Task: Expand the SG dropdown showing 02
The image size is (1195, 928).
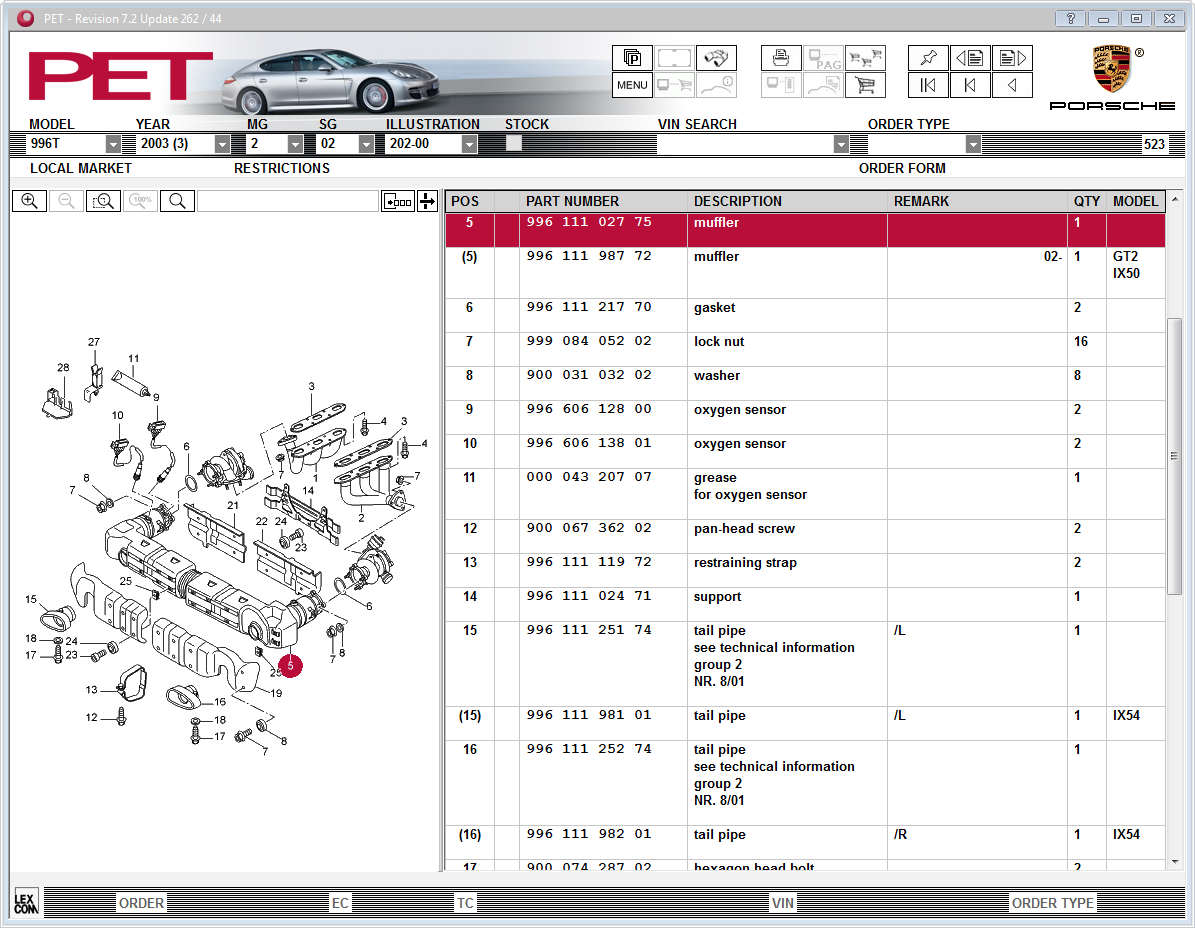Action: 367,143
